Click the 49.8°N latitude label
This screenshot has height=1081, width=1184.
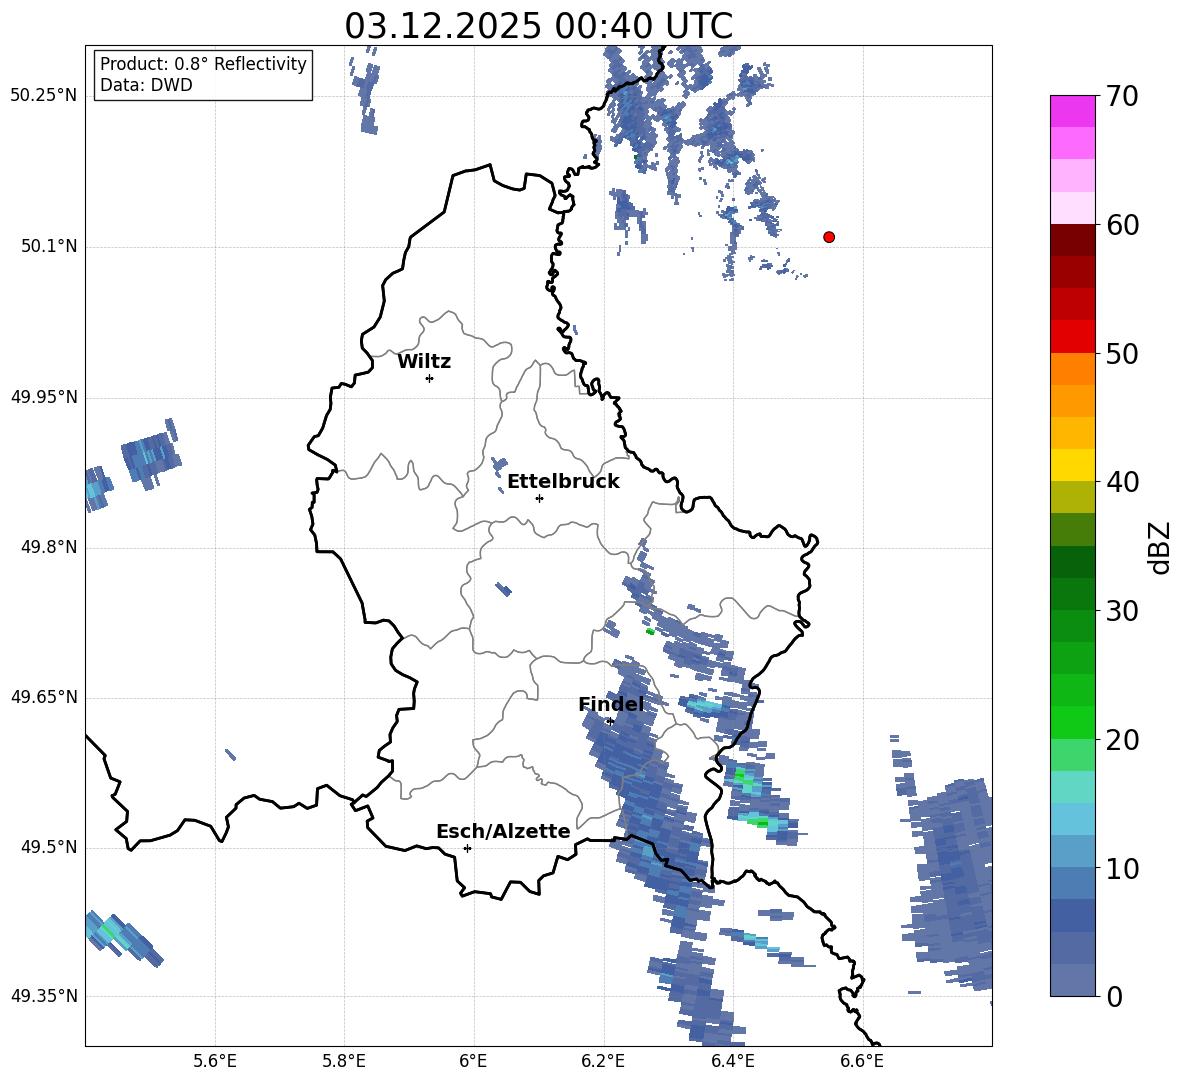point(50,547)
